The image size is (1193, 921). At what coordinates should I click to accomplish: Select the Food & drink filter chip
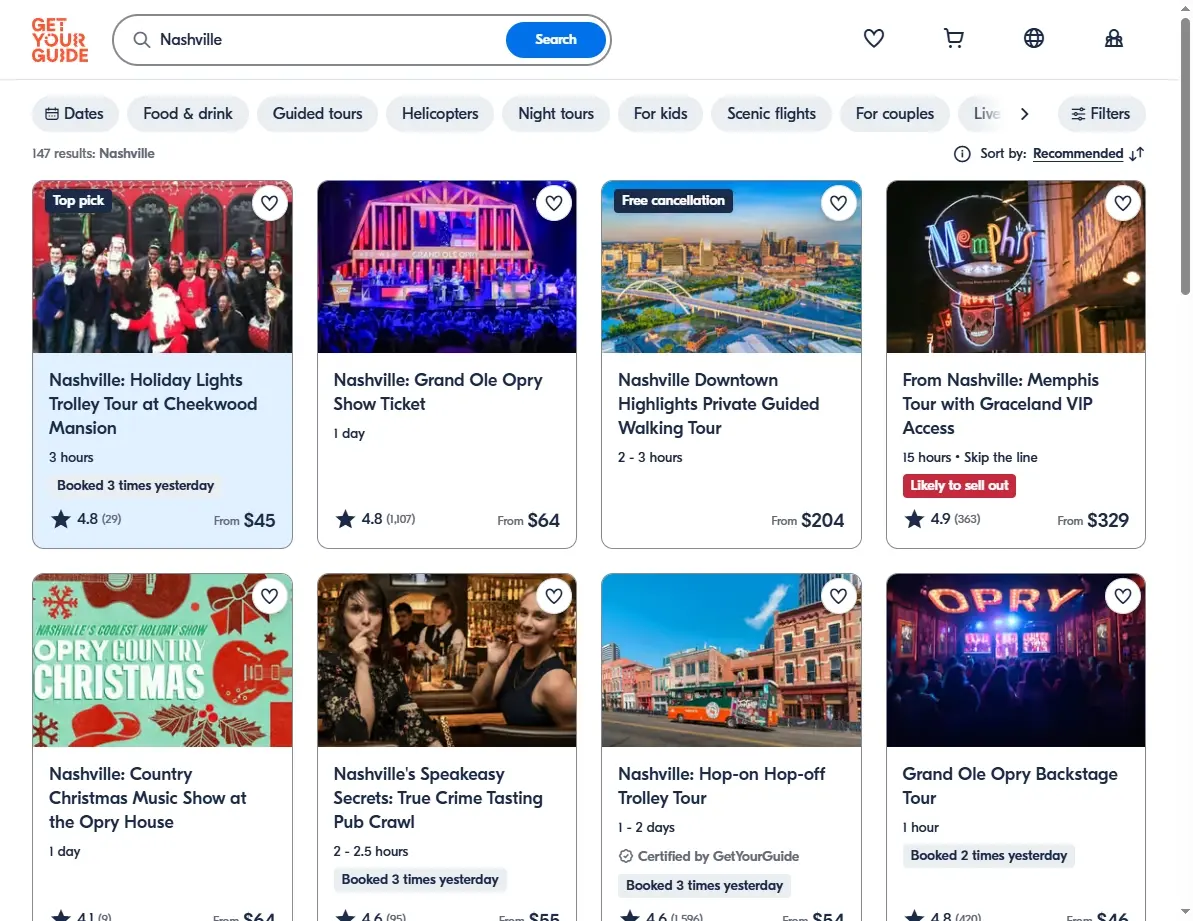point(188,114)
